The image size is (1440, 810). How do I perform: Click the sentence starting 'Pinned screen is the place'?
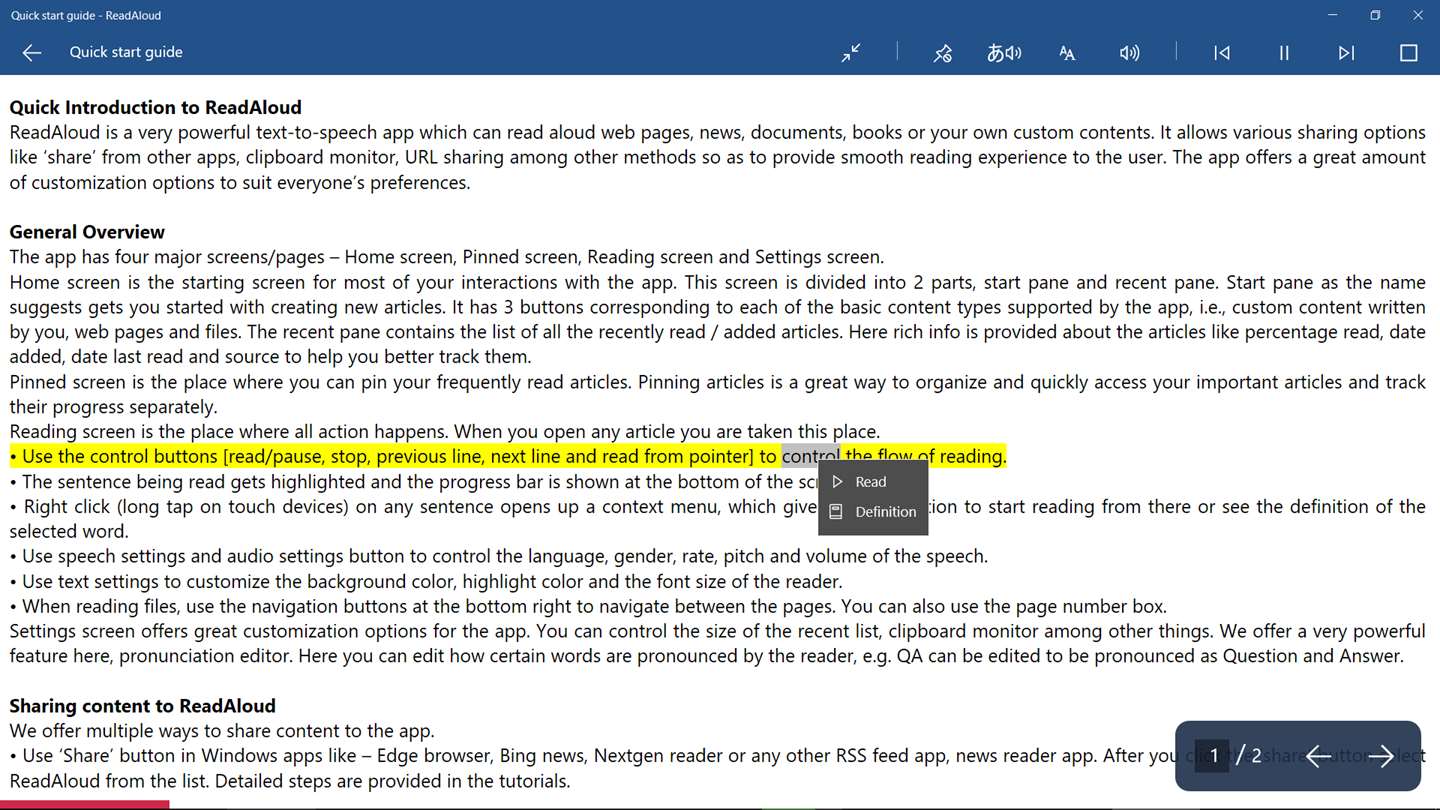tap(718, 394)
